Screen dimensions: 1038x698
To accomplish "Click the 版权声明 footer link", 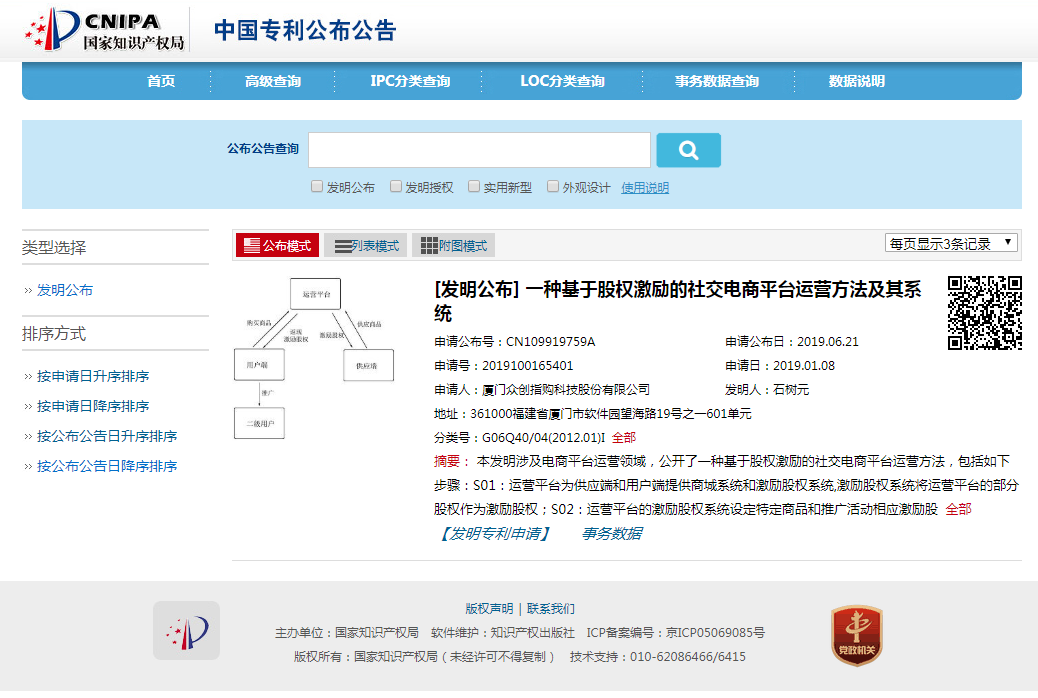I will tap(489, 609).
